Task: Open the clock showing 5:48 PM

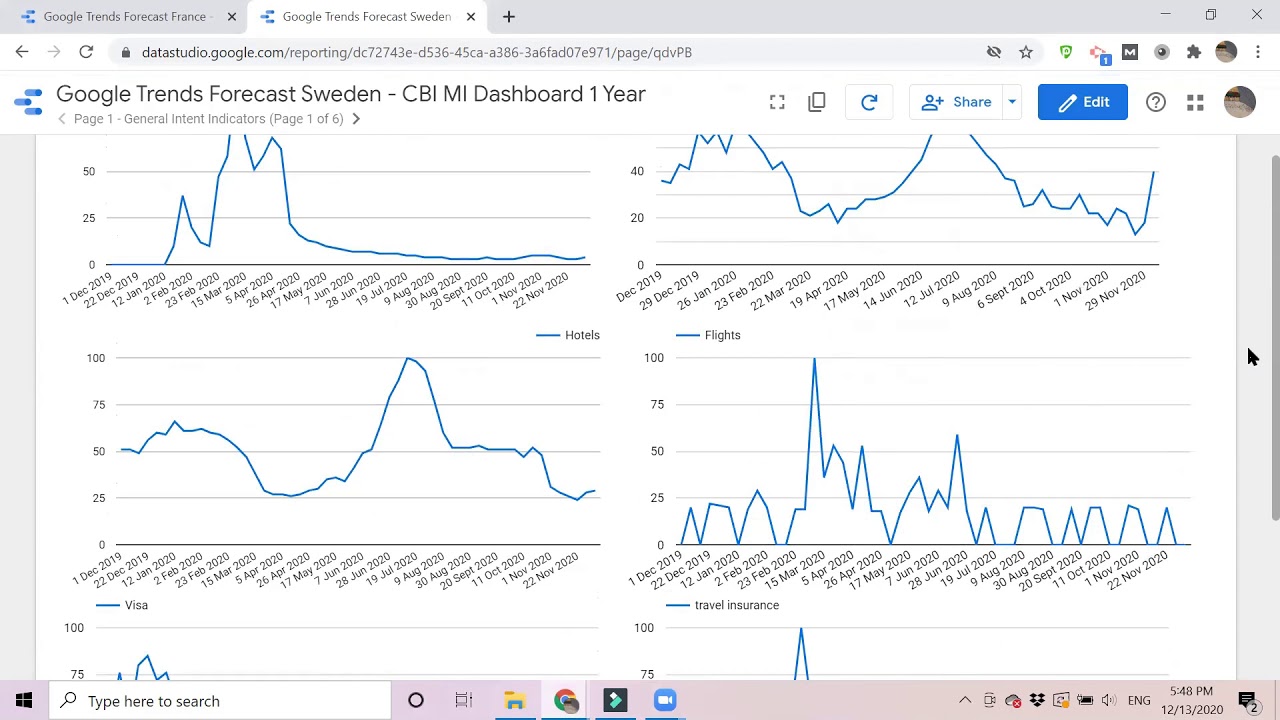Action: 1192,700
